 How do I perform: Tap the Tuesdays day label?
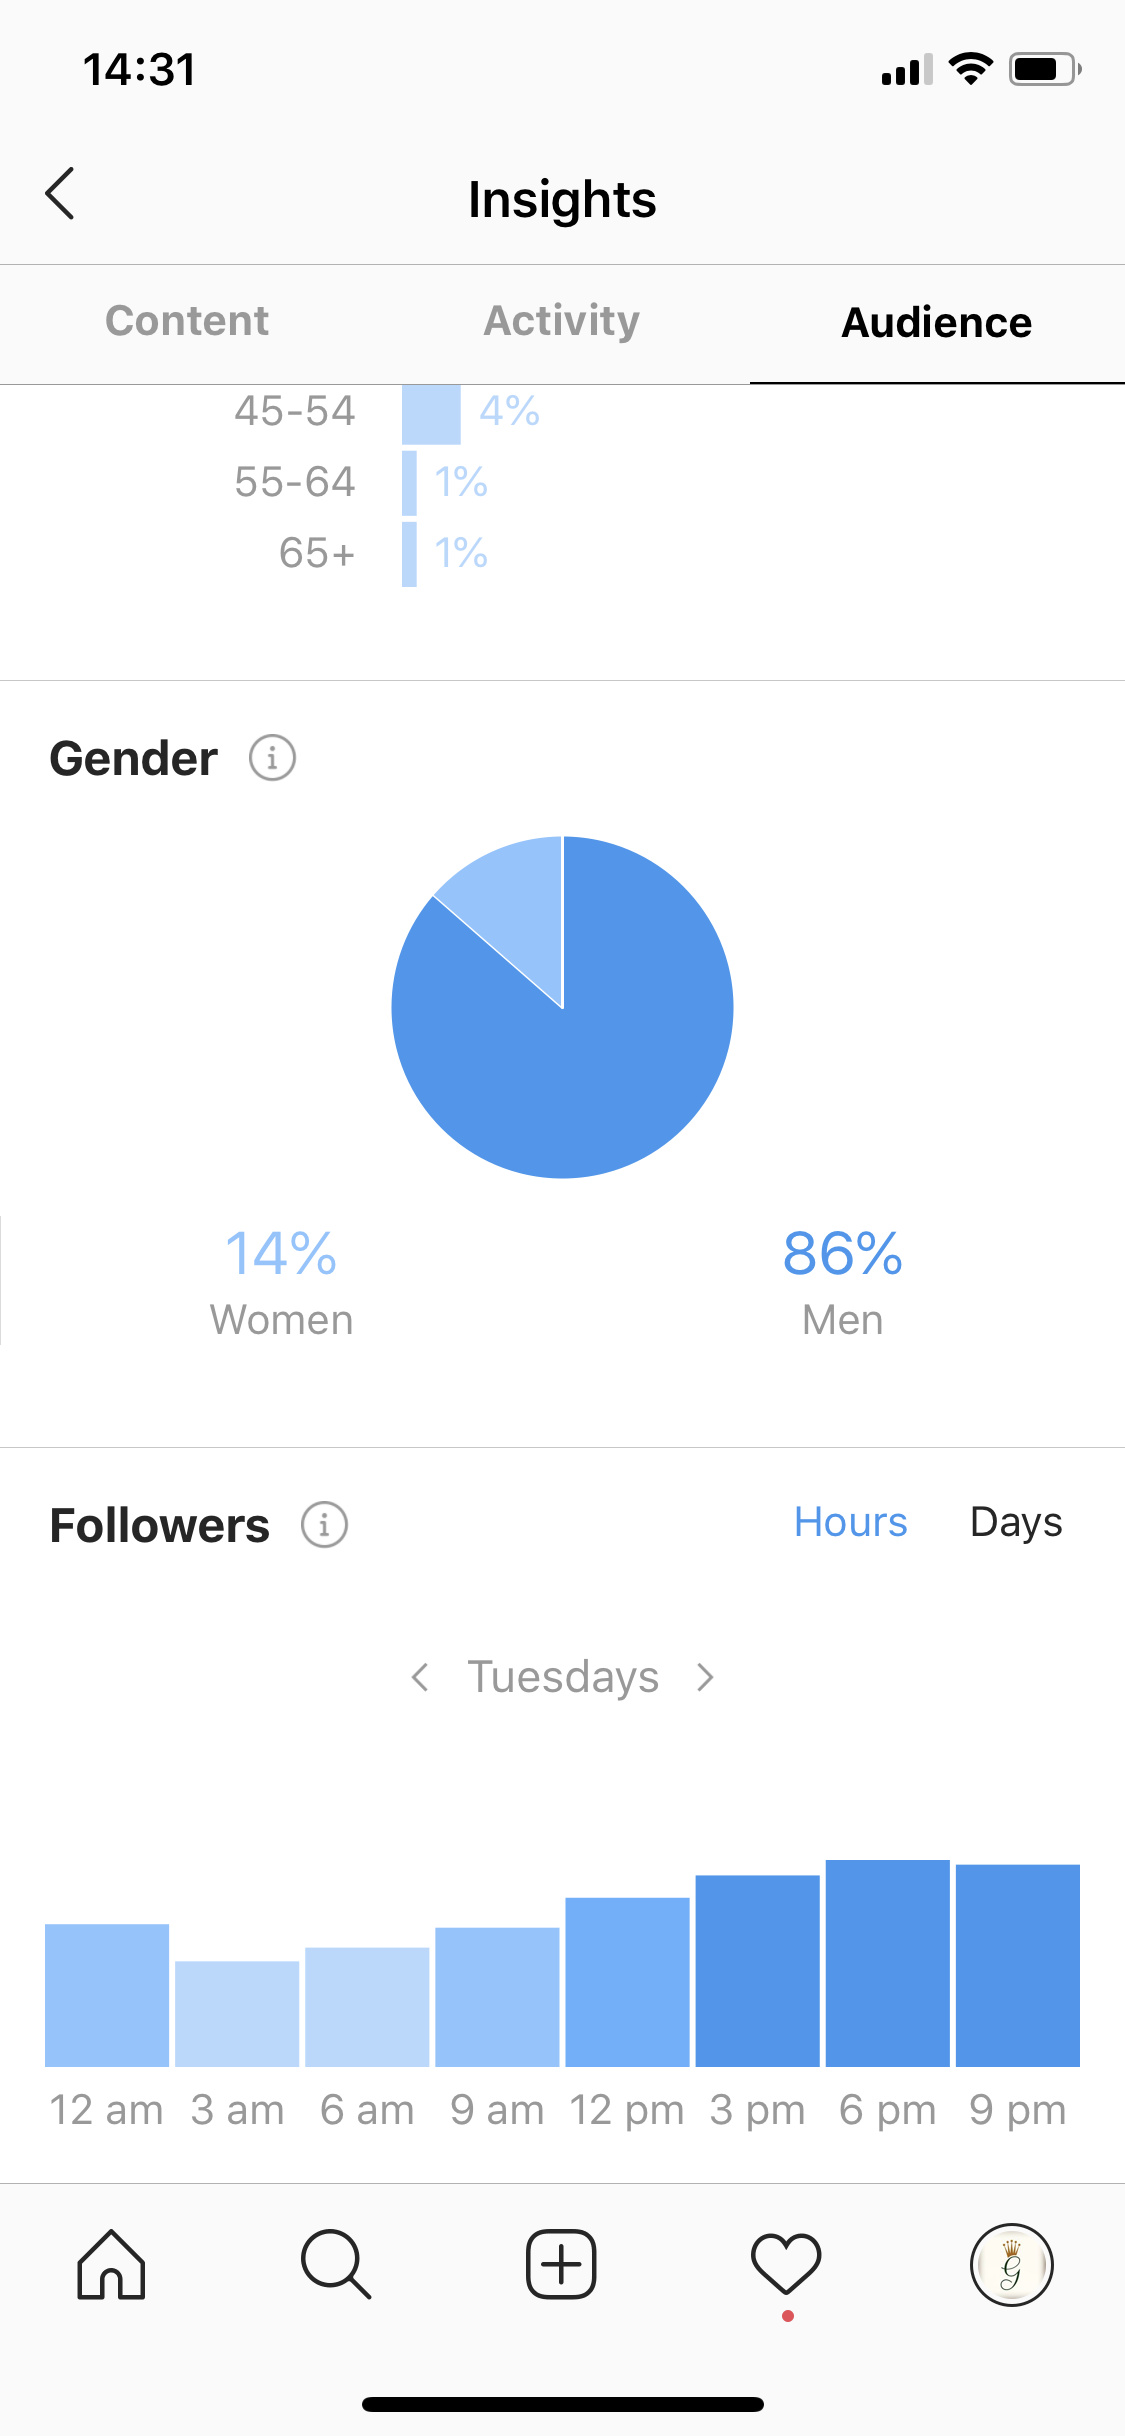click(x=563, y=1677)
